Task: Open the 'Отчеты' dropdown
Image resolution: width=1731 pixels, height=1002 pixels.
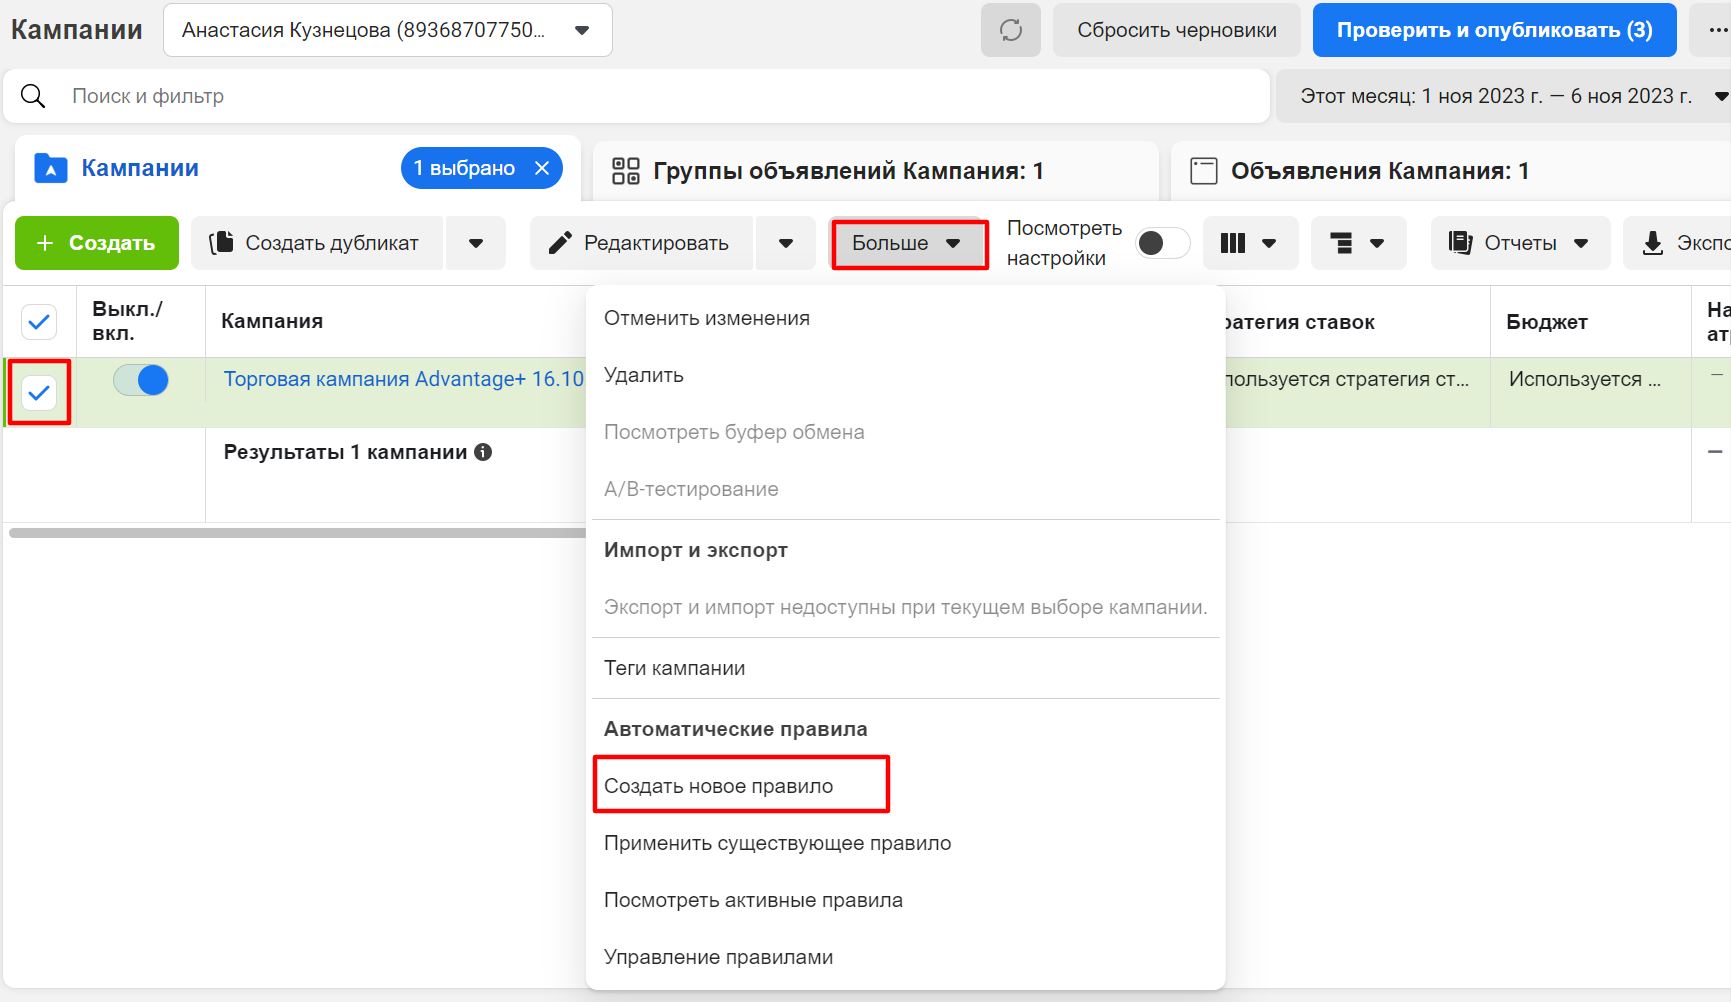Action: 1520,243
